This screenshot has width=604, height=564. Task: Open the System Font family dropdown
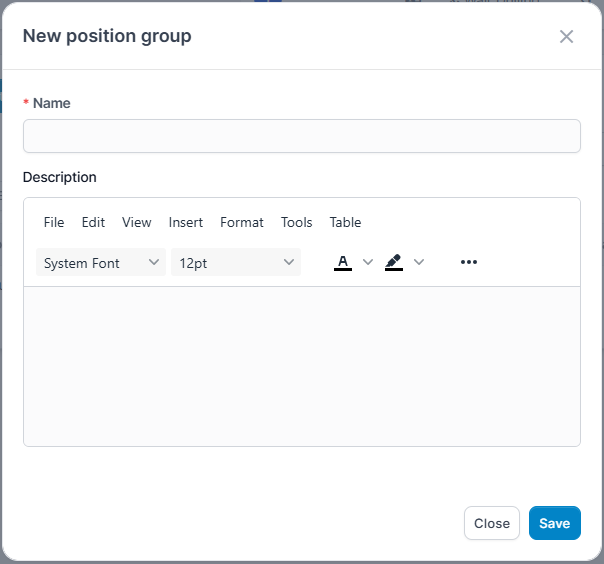[101, 263]
